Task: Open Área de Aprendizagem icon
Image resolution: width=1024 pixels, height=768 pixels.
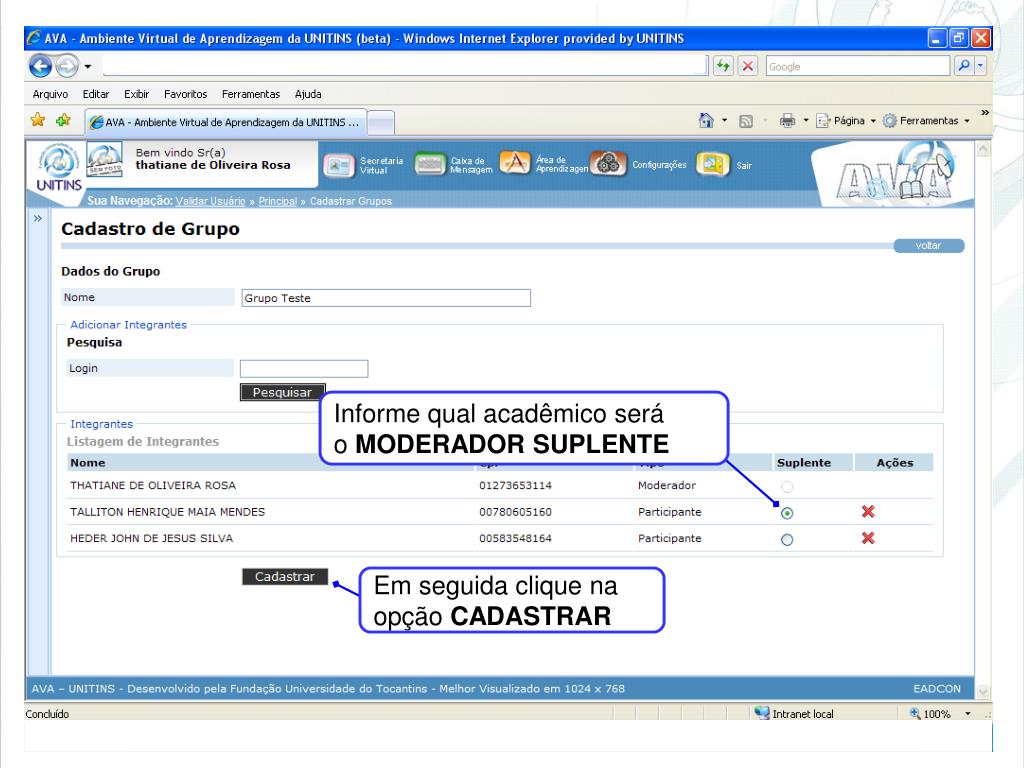Action: coord(515,163)
